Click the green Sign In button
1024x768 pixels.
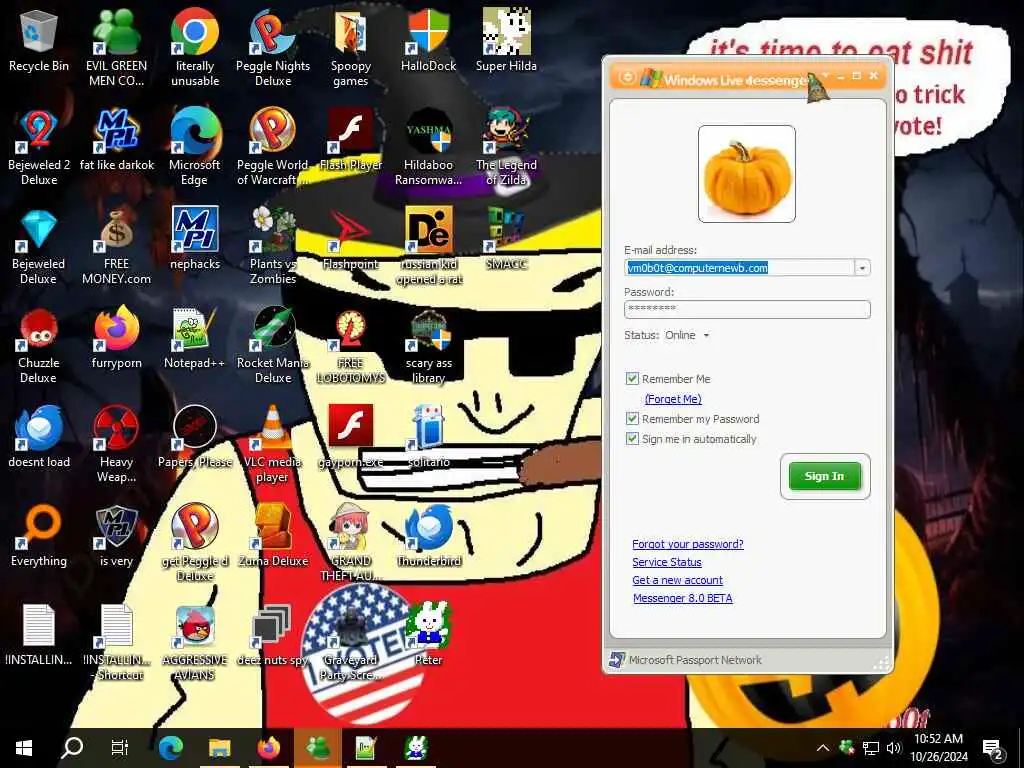(x=825, y=476)
